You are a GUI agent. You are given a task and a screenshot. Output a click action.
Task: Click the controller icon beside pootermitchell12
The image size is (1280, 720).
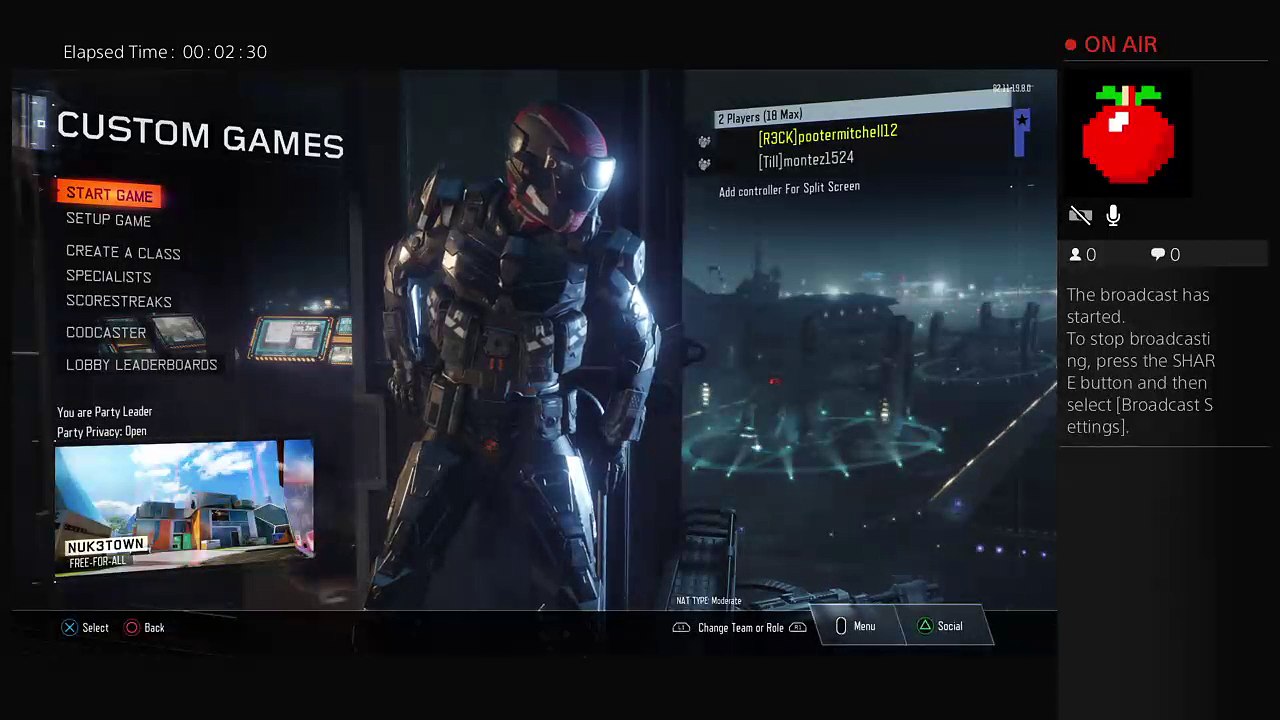[704, 142]
